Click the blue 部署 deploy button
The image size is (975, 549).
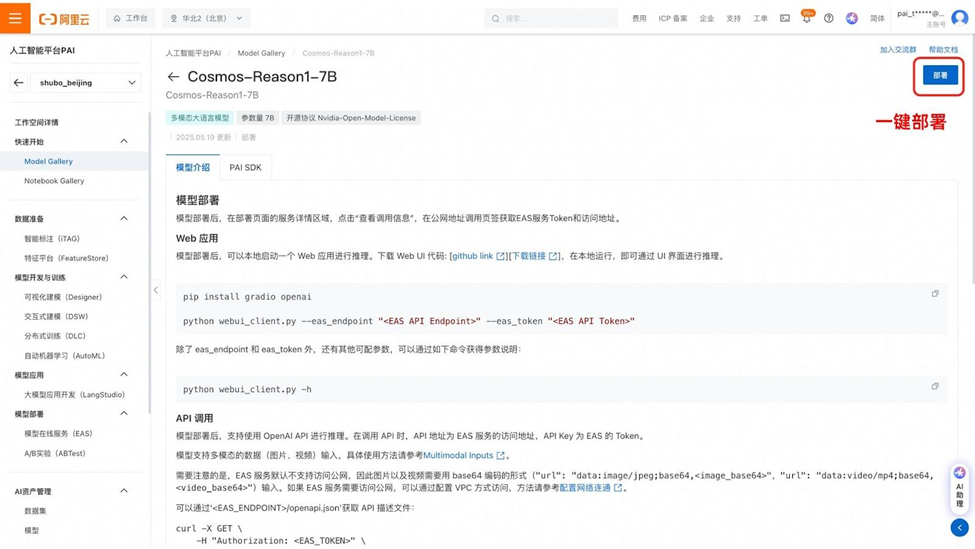point(940,75)
